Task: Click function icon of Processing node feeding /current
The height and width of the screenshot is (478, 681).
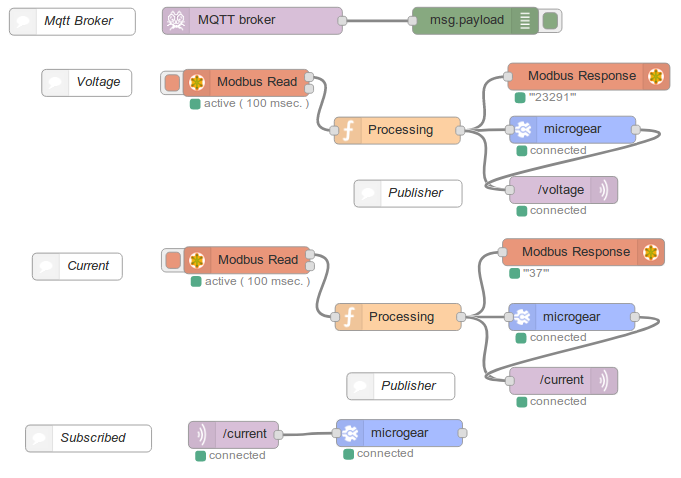Action: point(349,317)
